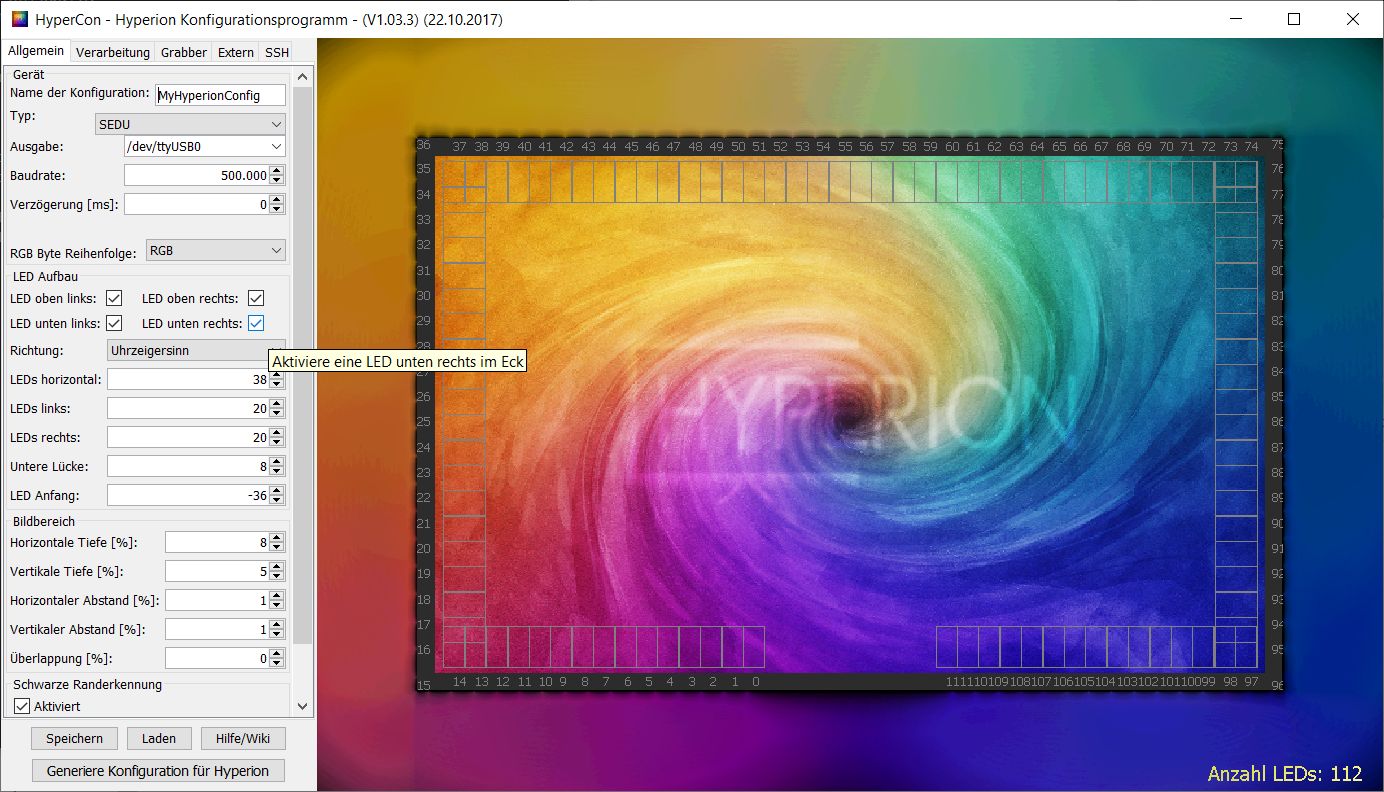Increase Horizontaler Abstand with up arrow

(x=277, y=595)
